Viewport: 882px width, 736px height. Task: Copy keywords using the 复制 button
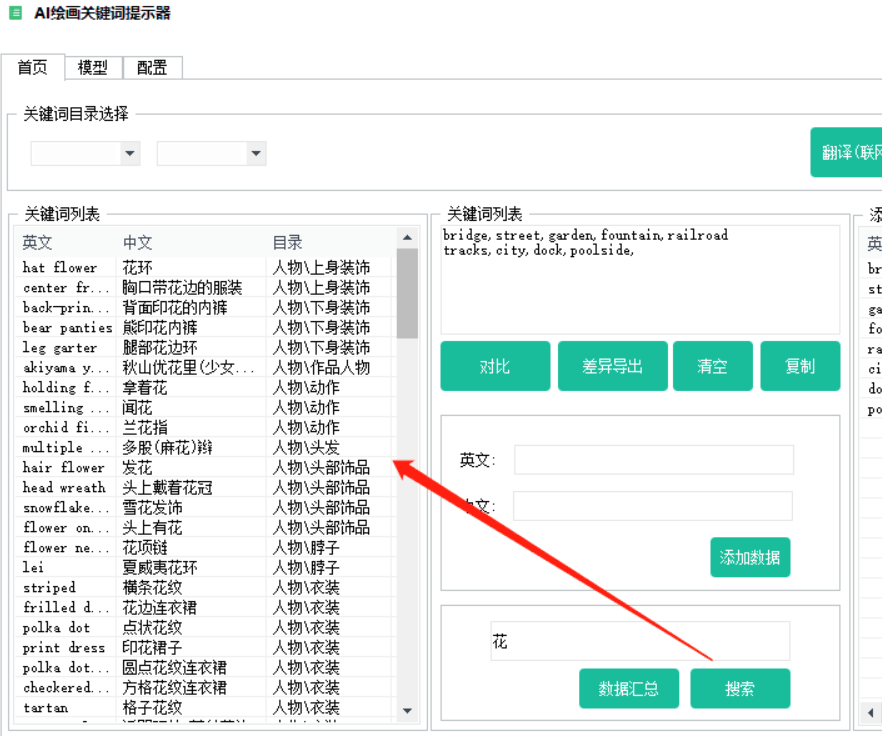tap(799, 366)
